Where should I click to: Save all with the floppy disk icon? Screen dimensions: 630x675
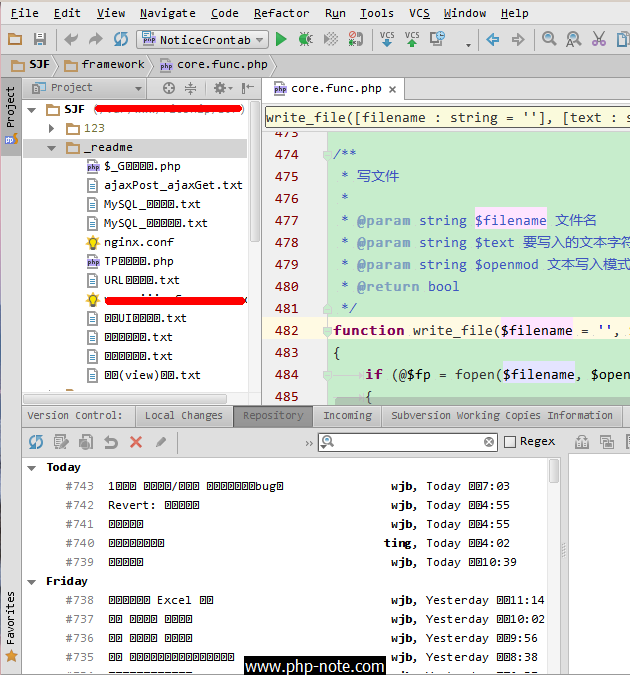(x=40, y=40)
